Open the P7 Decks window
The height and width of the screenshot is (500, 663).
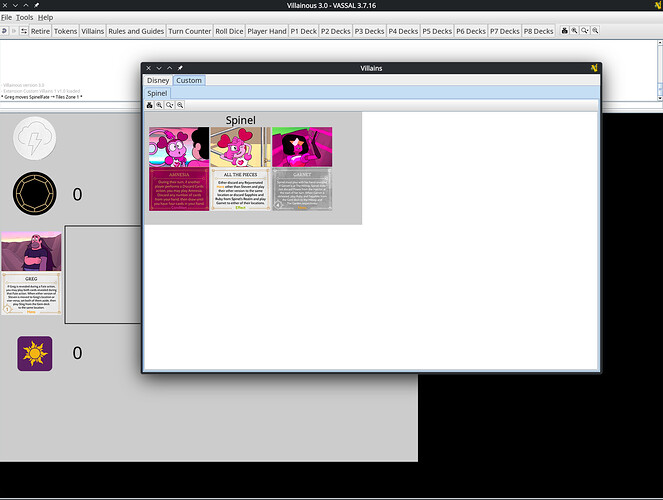tap(505, 31)
